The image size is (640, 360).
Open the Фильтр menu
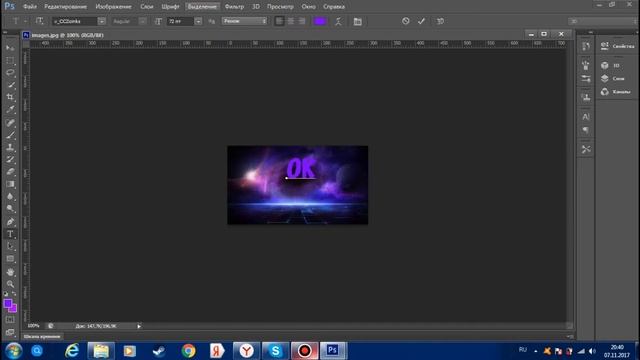click(x=234, y=7)
